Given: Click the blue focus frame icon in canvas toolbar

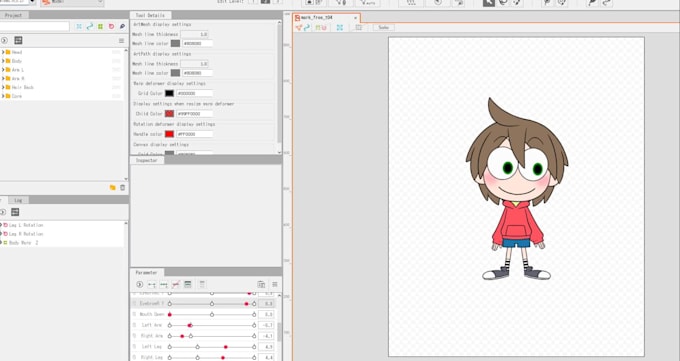Looking at the screenshot, I should (340, 27).
